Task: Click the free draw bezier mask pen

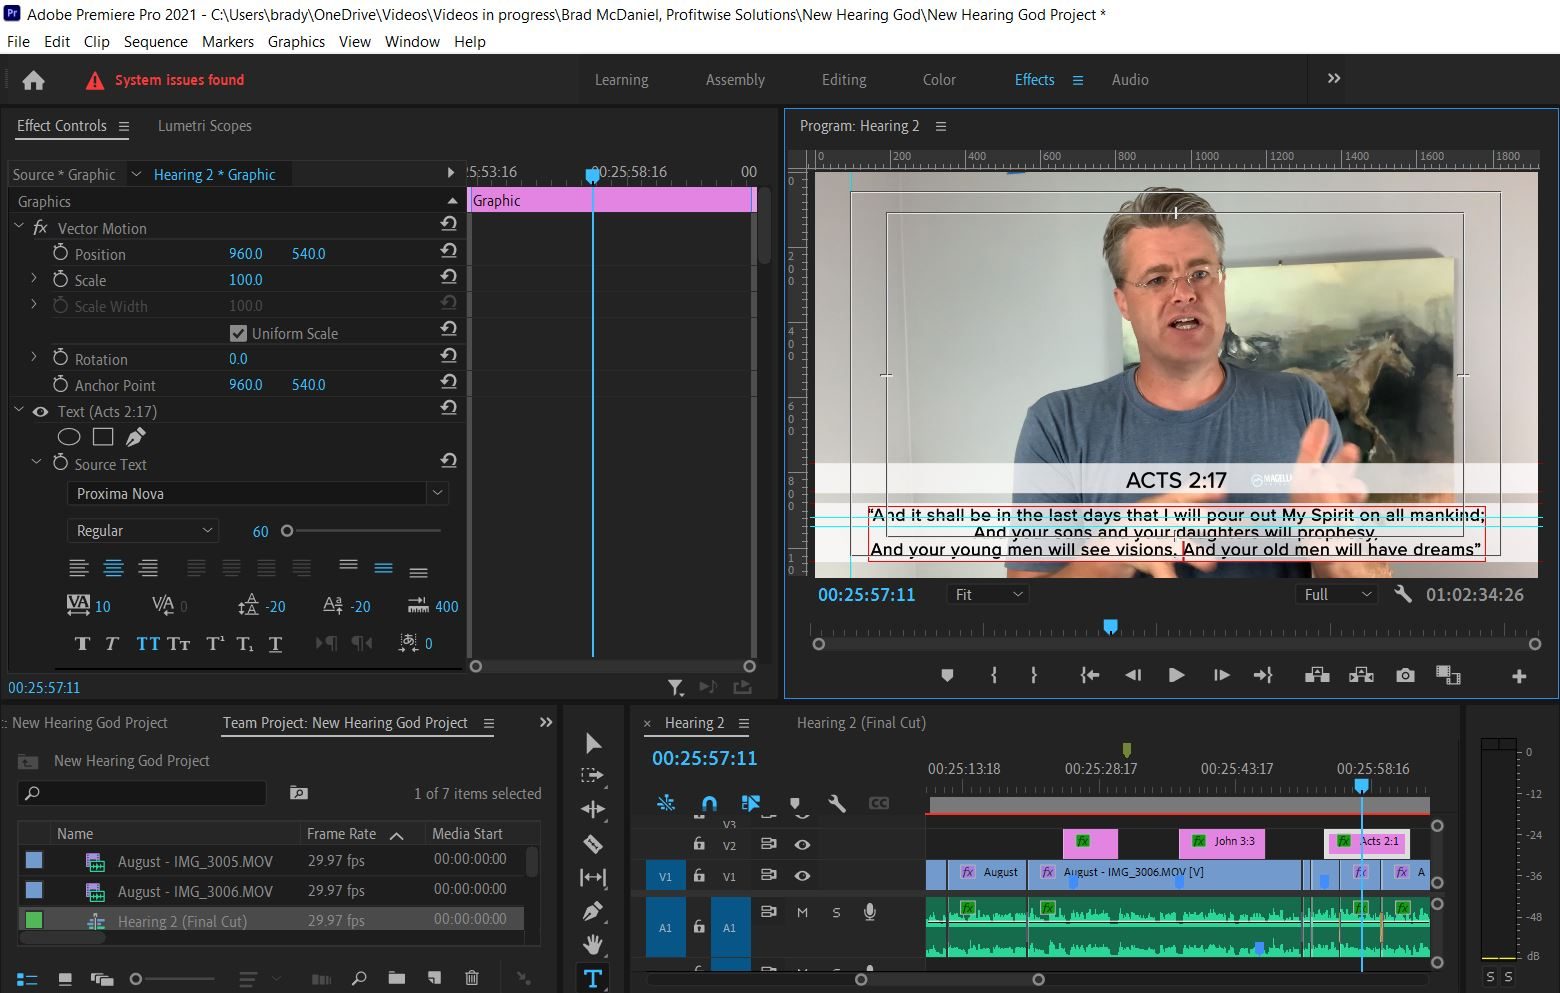Action: click(x=136, y=437)
